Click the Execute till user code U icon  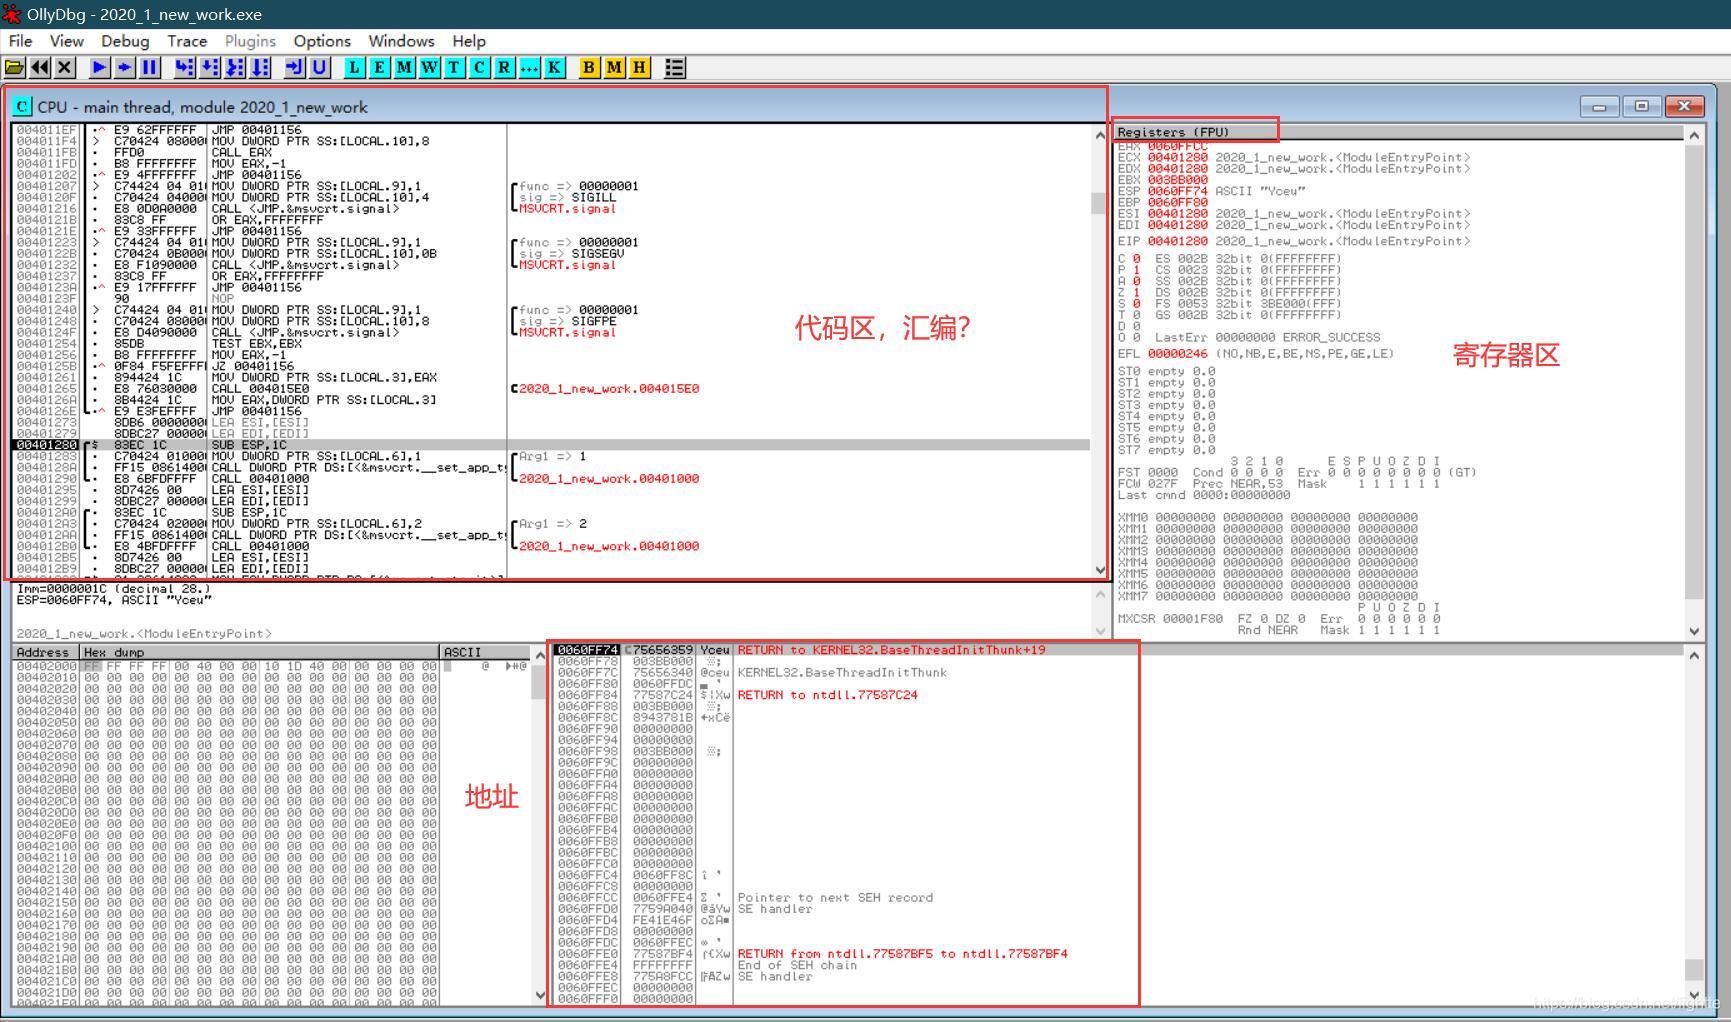pos(320,67)
